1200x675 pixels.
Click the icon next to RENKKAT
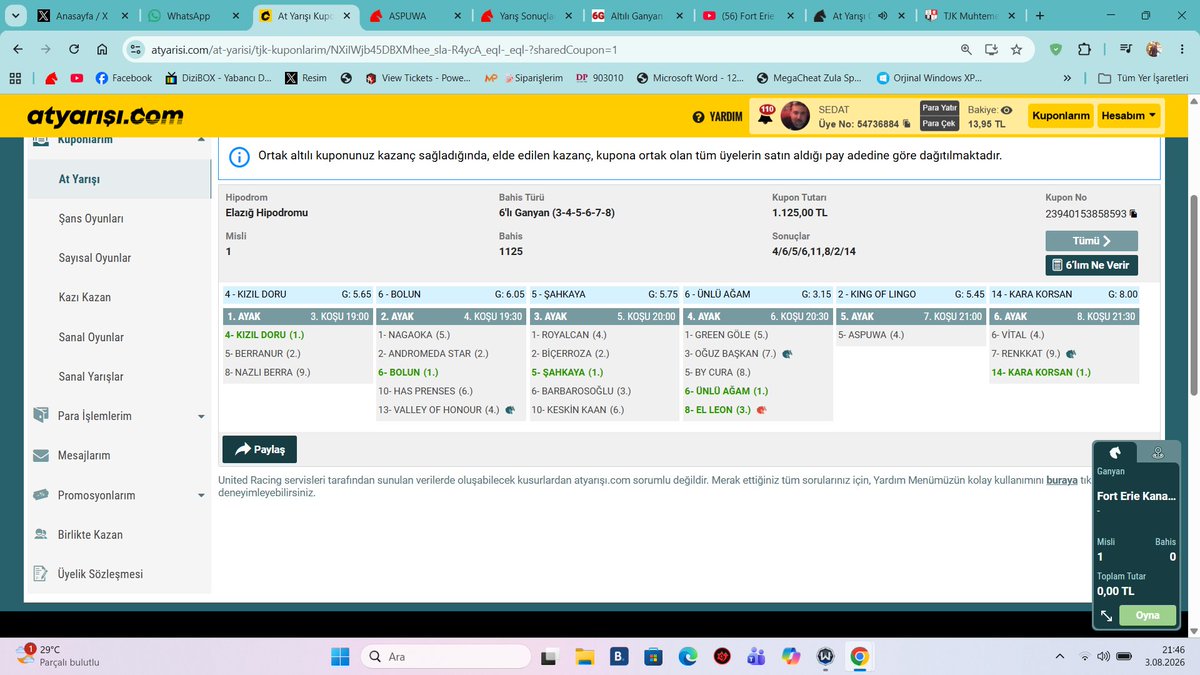(1071, 354)
